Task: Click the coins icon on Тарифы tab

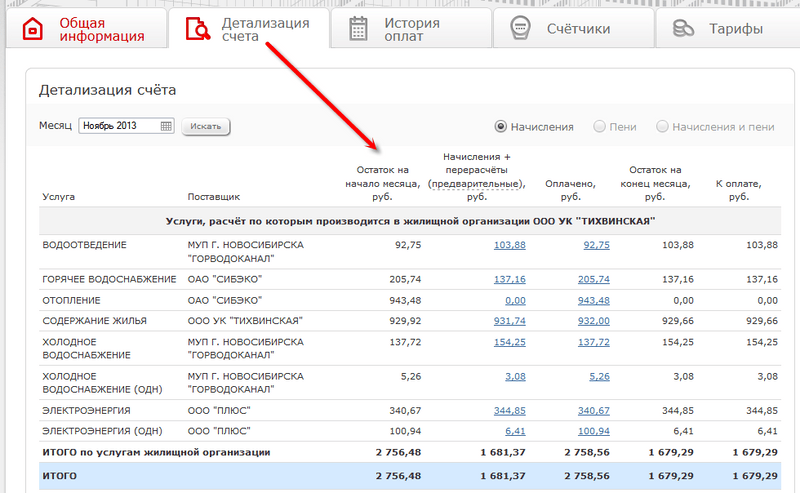Action: 684,29
